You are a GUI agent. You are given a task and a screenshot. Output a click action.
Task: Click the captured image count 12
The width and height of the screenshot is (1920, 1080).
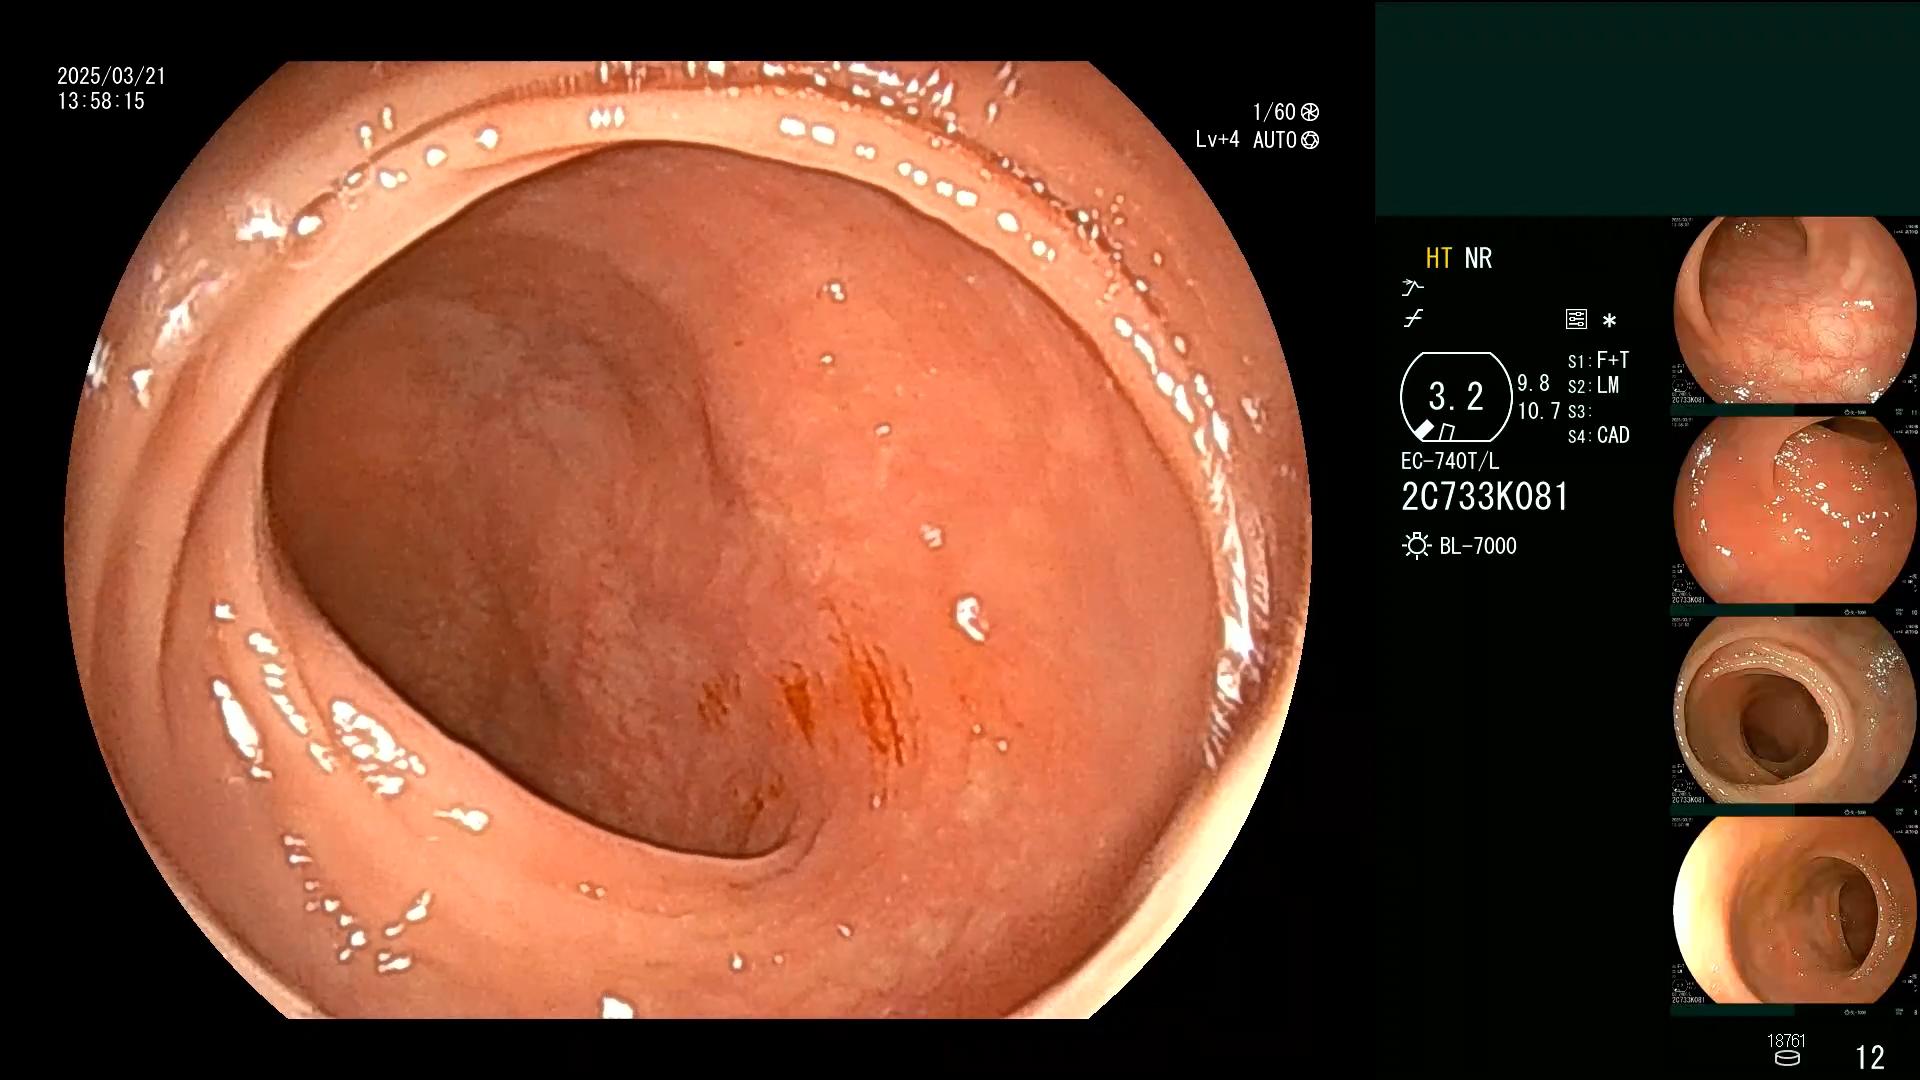1869,1057
